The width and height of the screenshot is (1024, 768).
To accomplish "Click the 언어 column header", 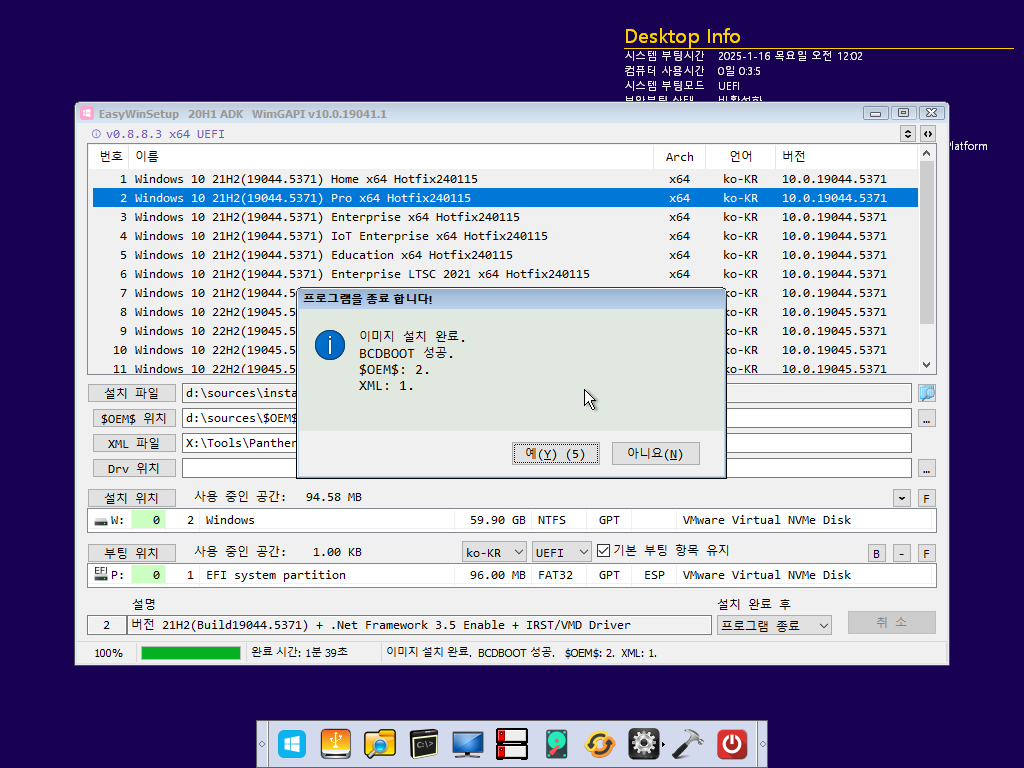I will pyautogui.click(x=741, y=157).
